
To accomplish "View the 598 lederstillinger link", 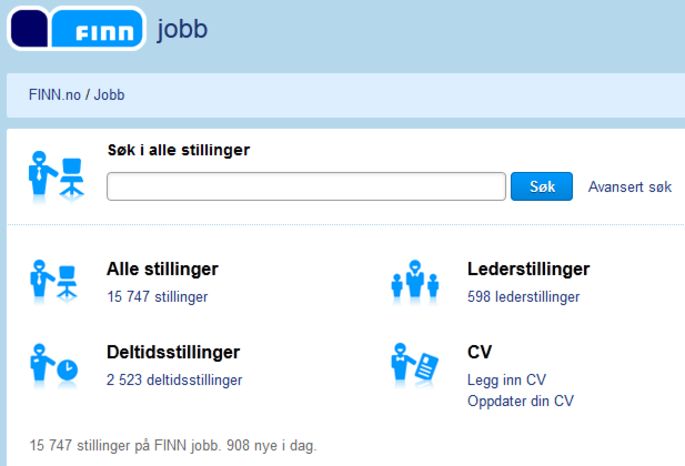I will 523,297.
